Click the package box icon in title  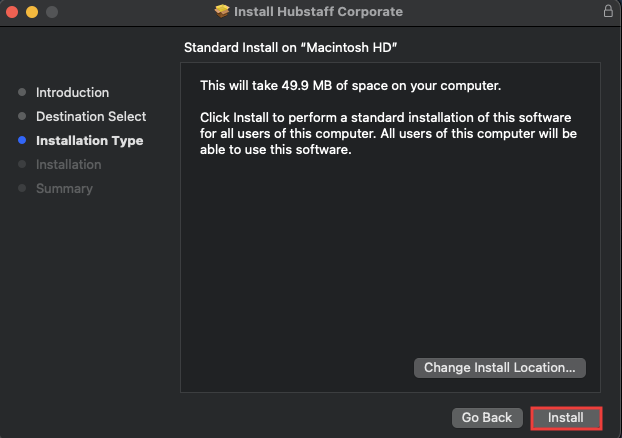coord(222,11)
